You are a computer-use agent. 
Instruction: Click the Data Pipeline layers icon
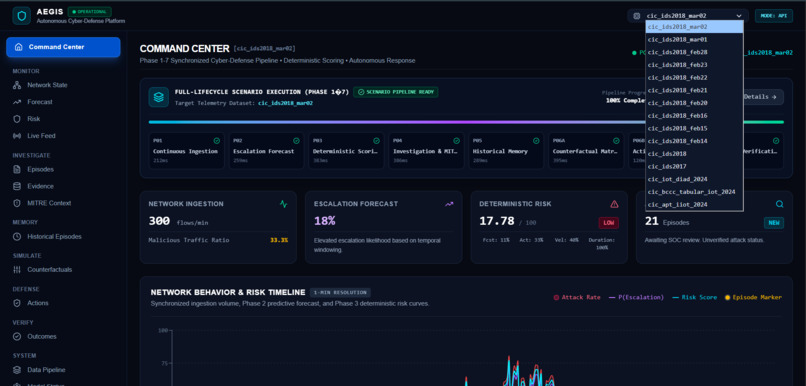click(17, 370)
